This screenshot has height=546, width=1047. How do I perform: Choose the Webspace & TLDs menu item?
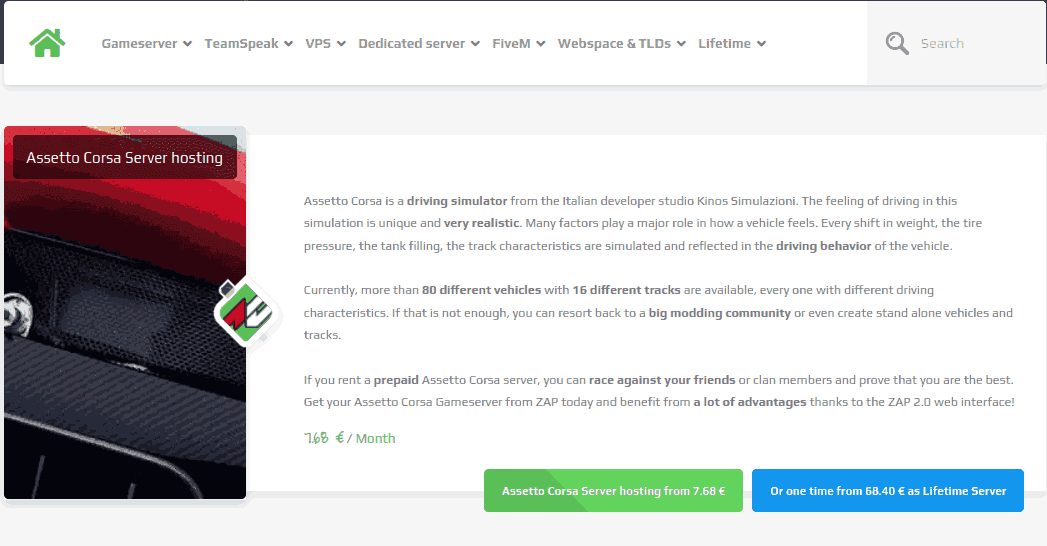click(x=614, y=43)
